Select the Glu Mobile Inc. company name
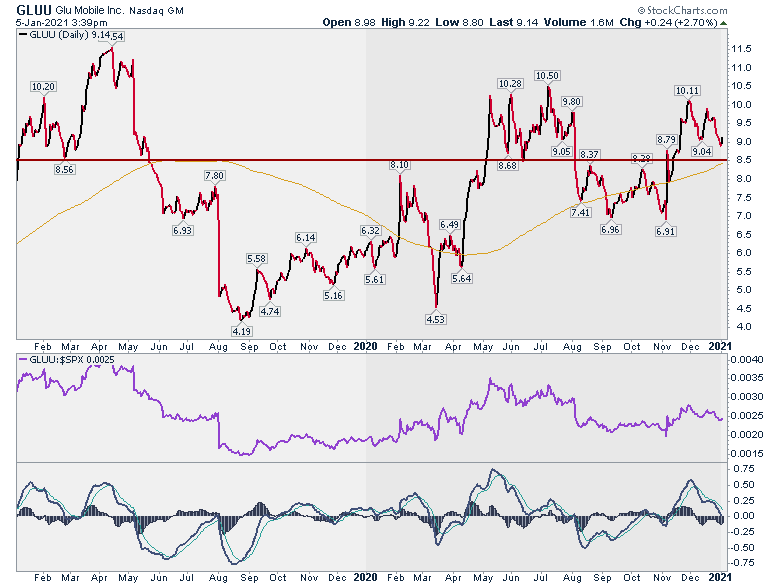Image resolution: width=780 pixels, height=586 pixels. pyautogui.click(x=90, y=10)
